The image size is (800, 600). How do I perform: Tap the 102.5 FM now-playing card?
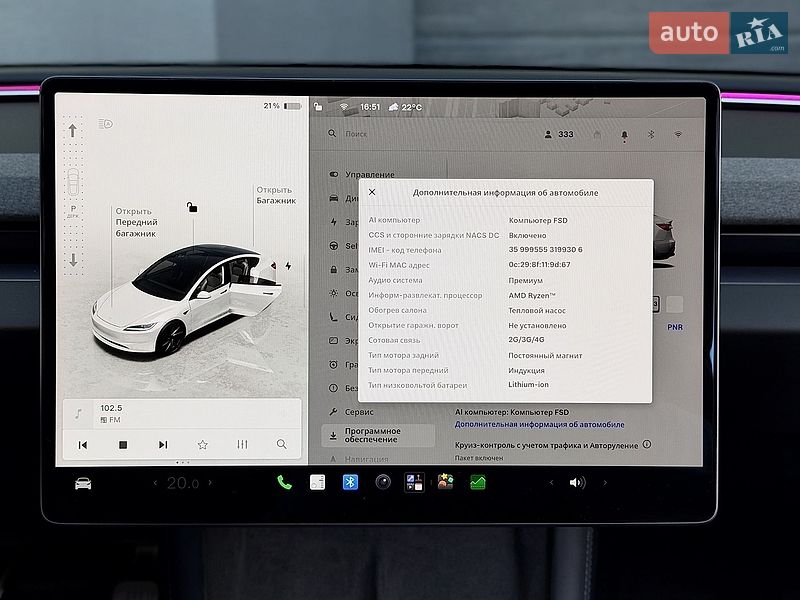point(182,414)
